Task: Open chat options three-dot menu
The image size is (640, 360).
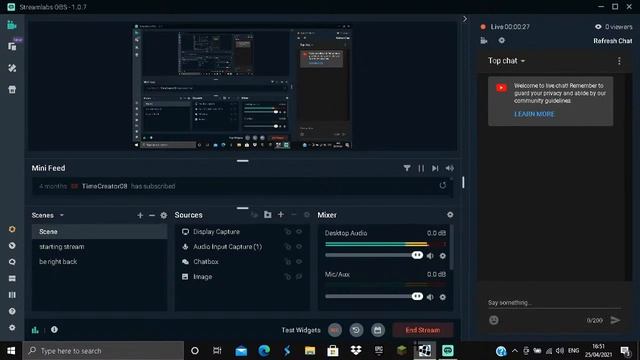Action: pyautogui.click(x=619, y=61)
